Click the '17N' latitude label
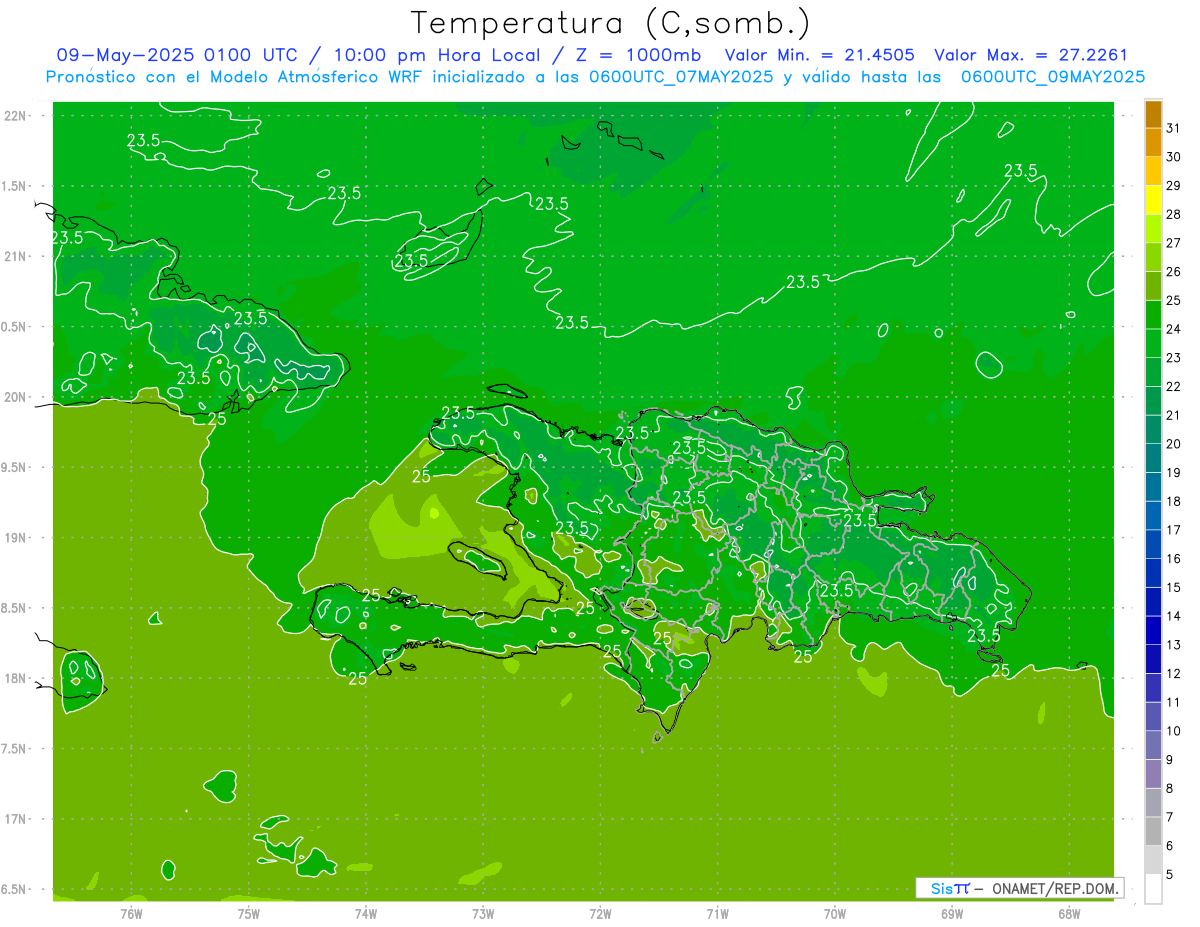 [15, 819]
